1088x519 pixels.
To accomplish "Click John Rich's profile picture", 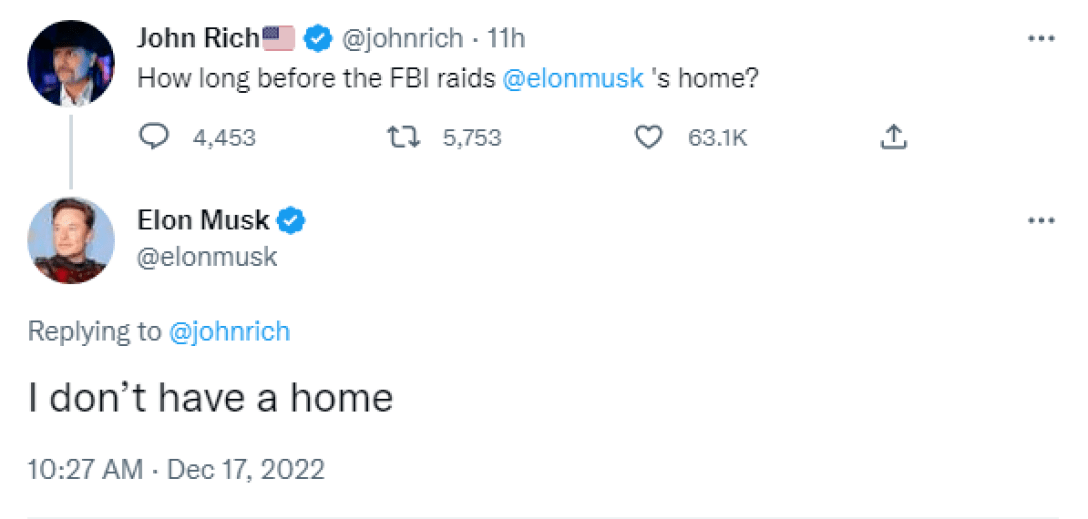I will pos(70,62).
